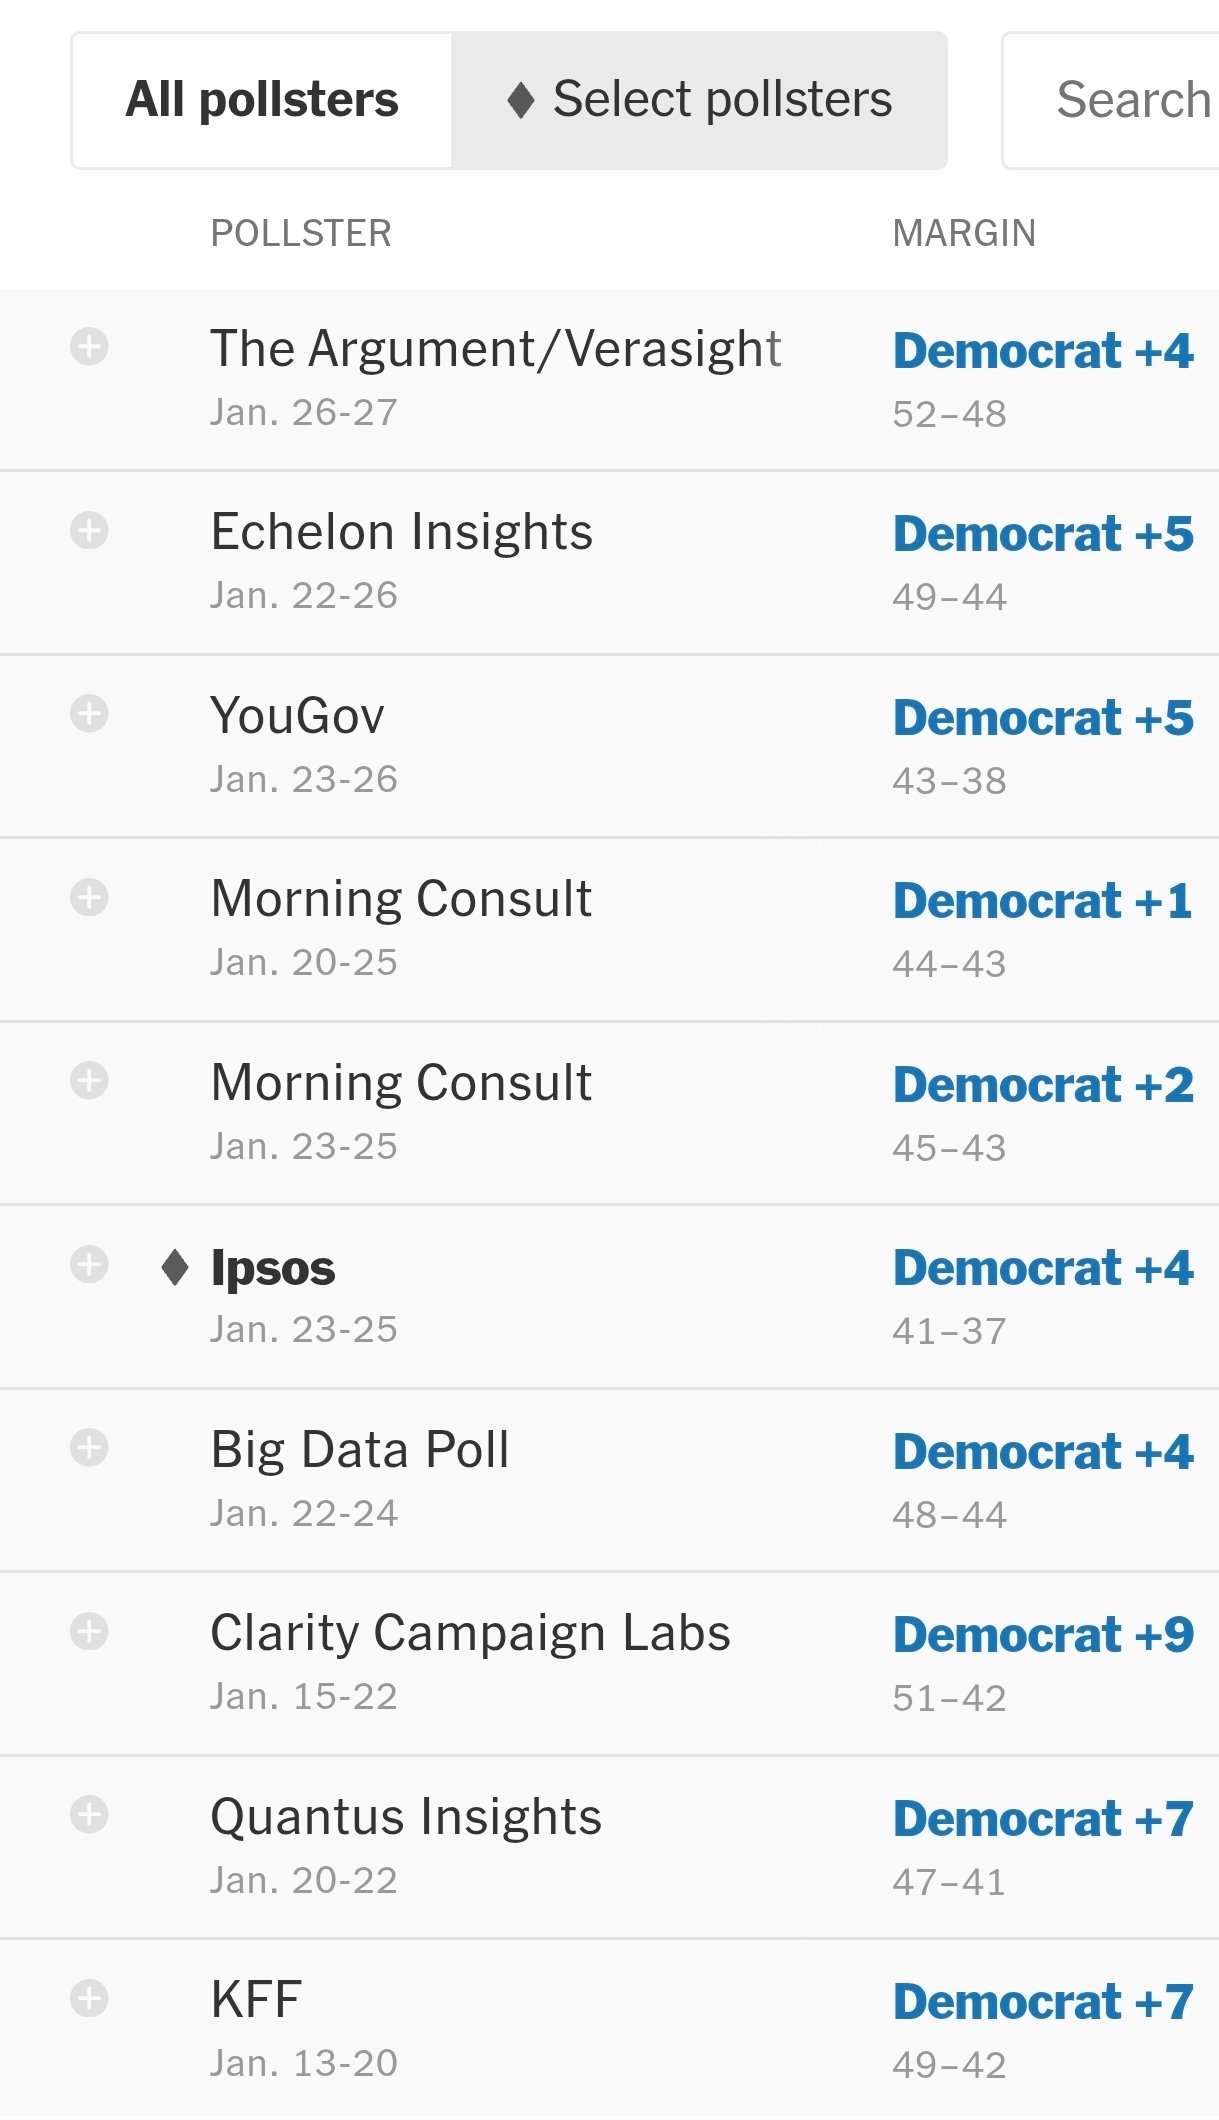The width and height of the screenshot is (1219, 2120).
Task: Click the POLLSTER column header
Action: pos(301,233)
